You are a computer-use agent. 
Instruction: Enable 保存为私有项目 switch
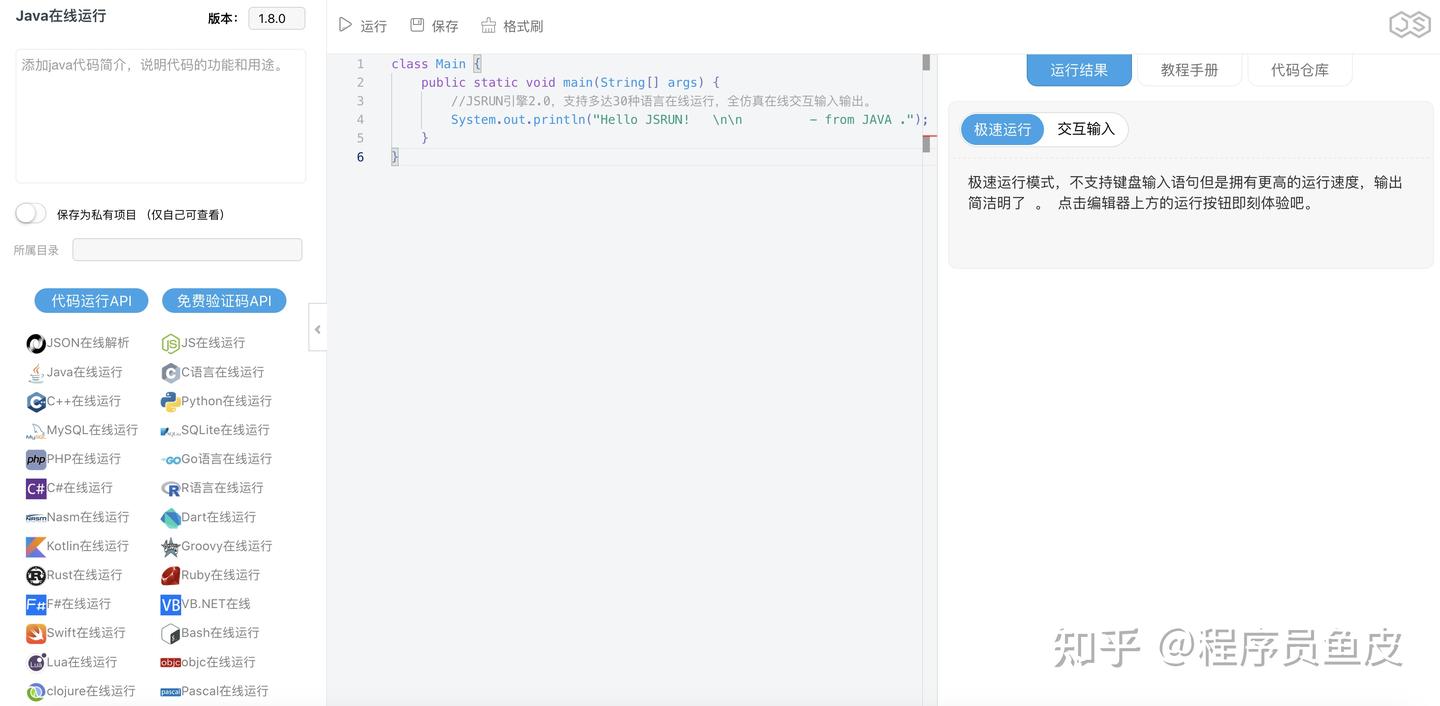coord(30,213)
